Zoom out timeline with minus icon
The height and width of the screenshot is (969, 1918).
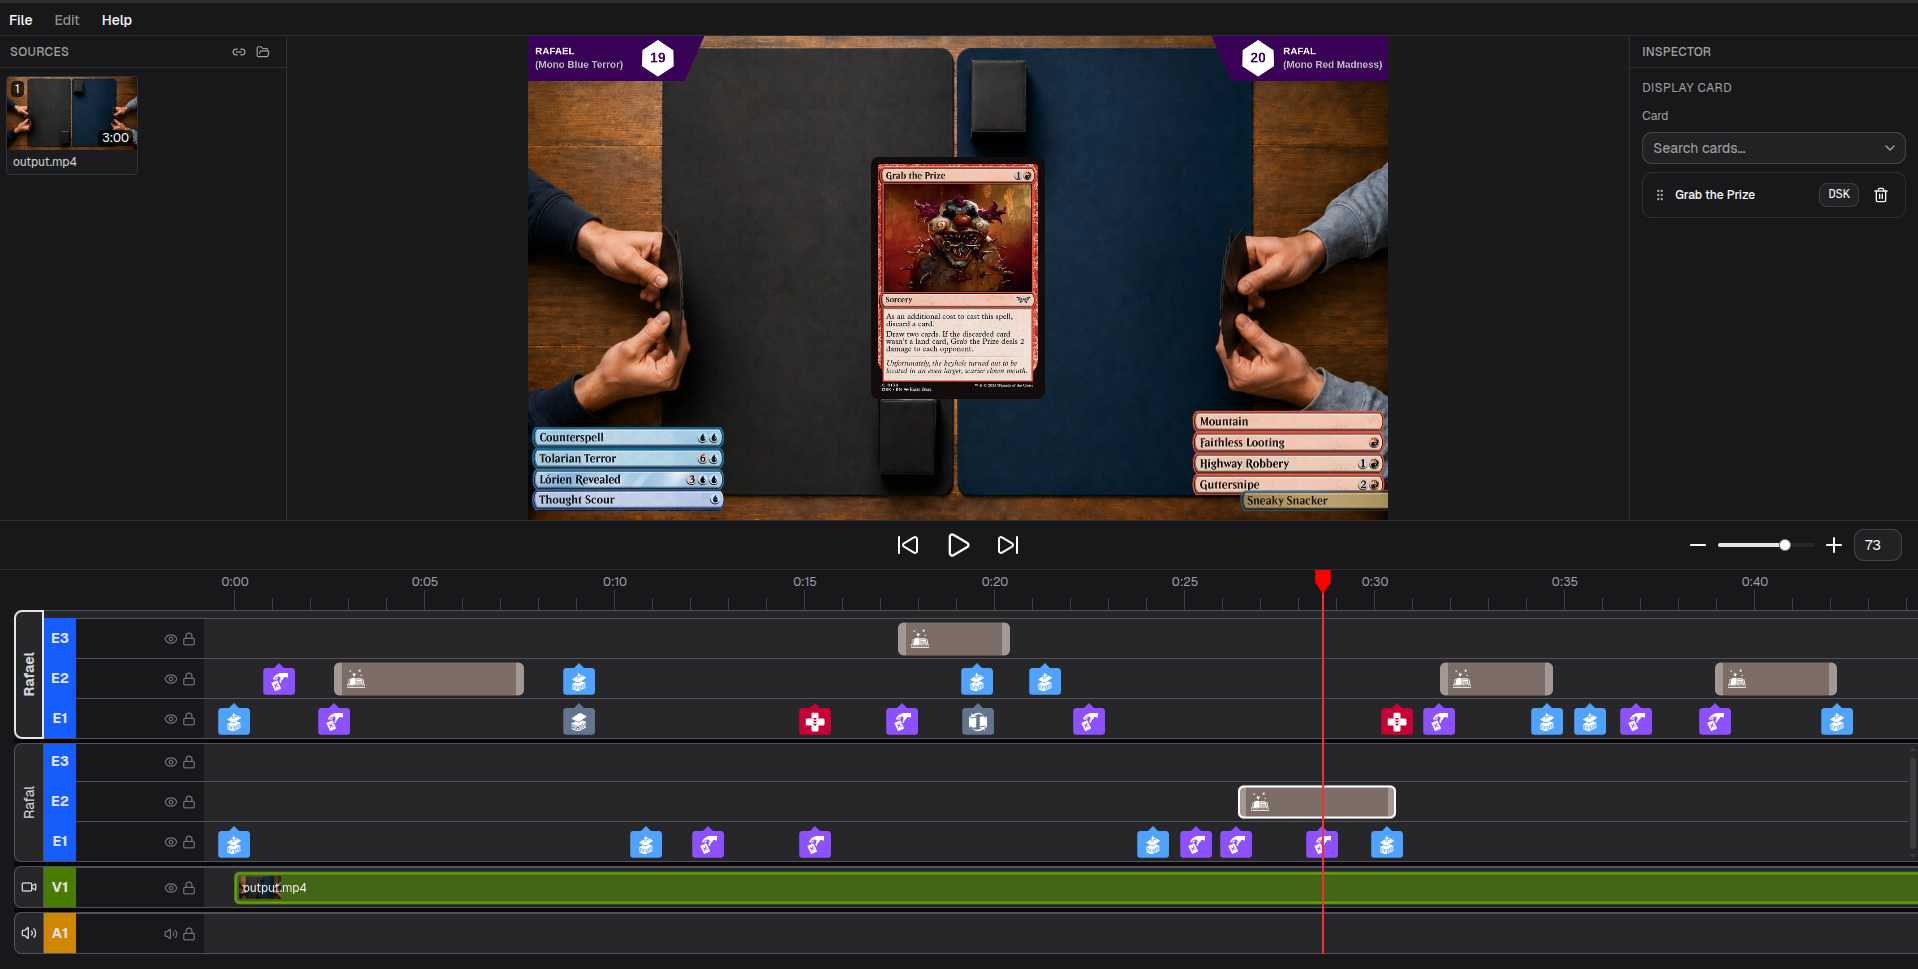pos(1698,545)
